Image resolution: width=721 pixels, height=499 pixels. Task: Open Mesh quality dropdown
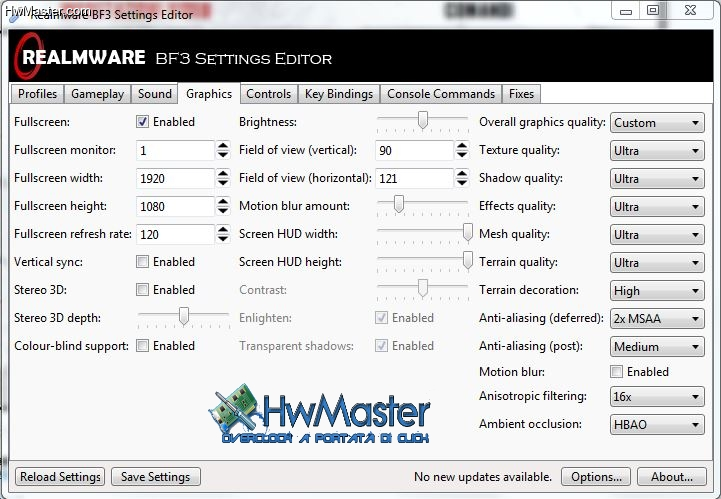(x=657, y=235)
